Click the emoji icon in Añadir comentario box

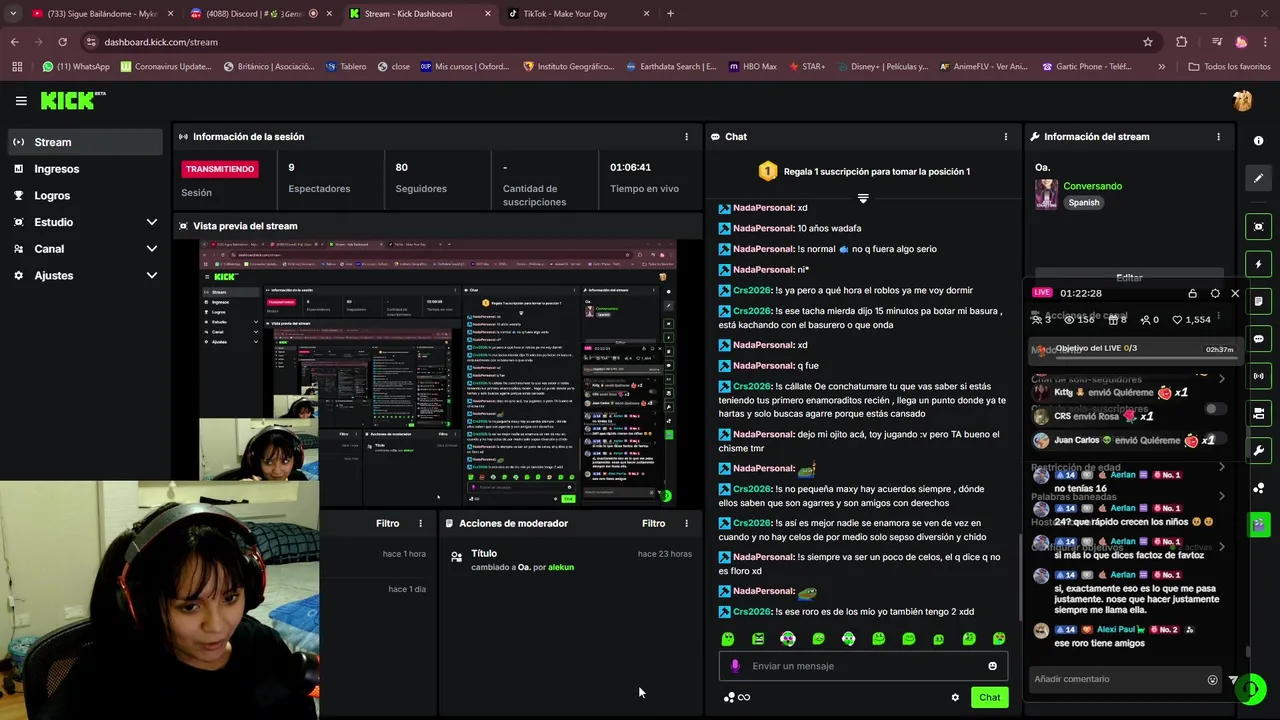point(1212,680)
